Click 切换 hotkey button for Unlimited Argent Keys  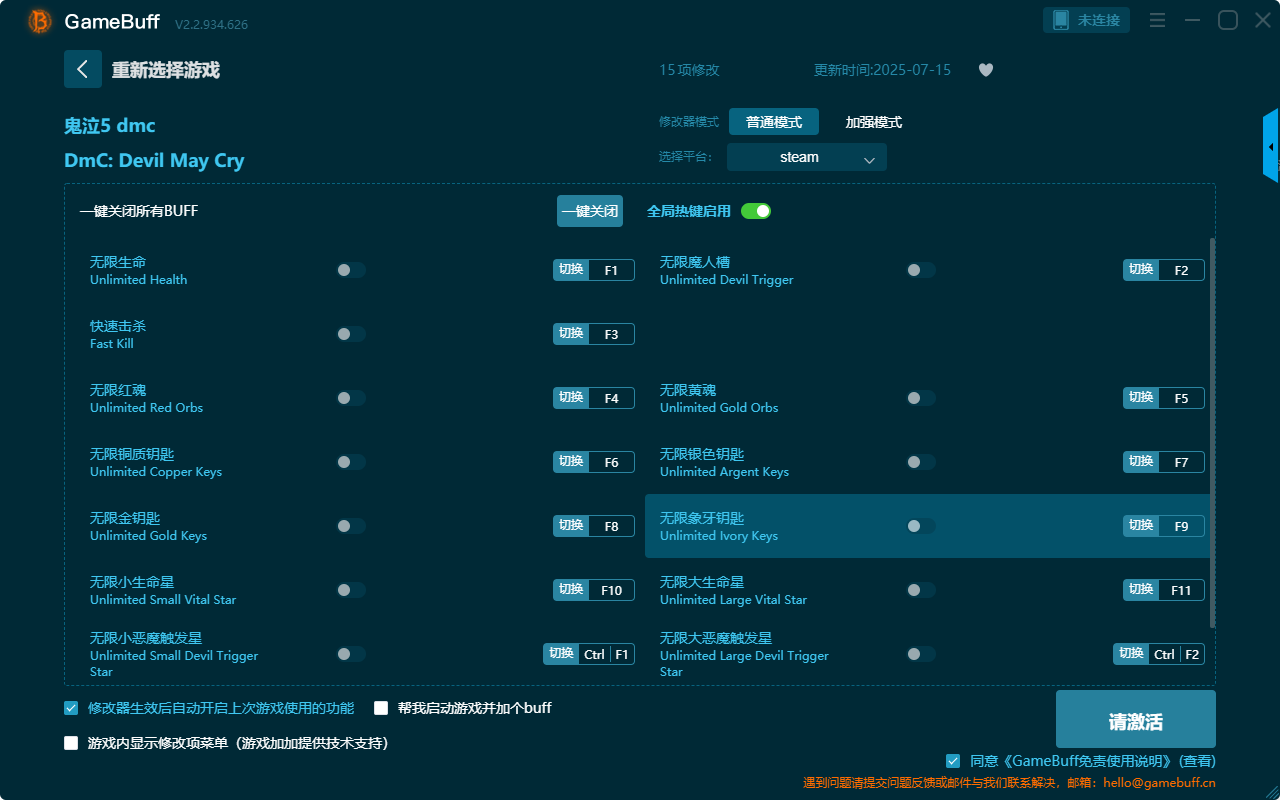point(1141,462)
